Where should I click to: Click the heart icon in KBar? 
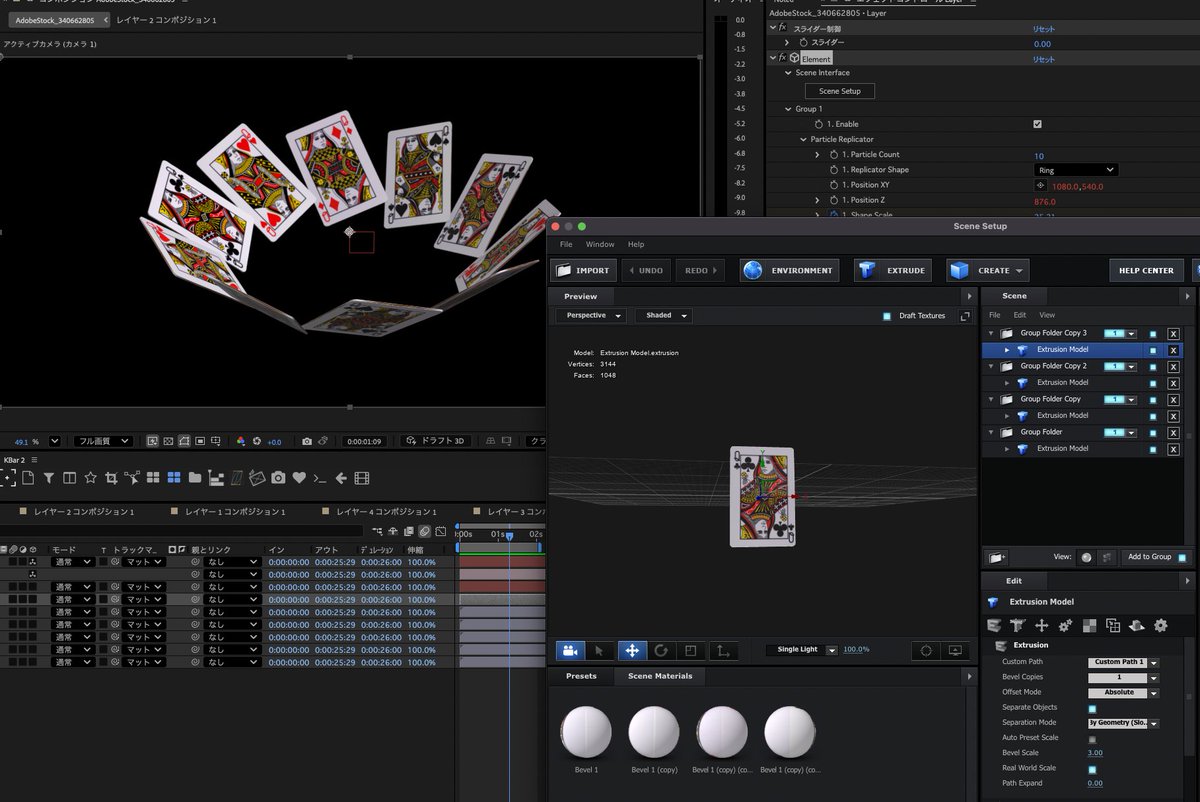[299, 478]
